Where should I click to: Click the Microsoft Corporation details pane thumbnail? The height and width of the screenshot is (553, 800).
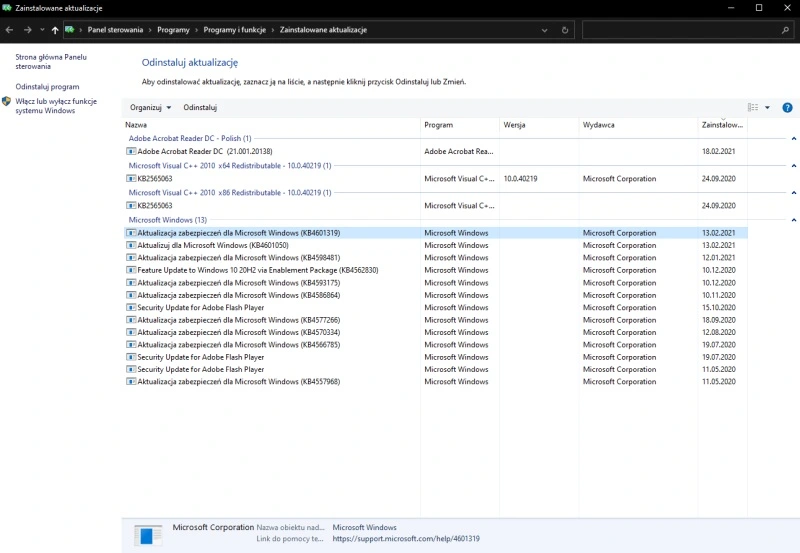click(x=148, y=534)
